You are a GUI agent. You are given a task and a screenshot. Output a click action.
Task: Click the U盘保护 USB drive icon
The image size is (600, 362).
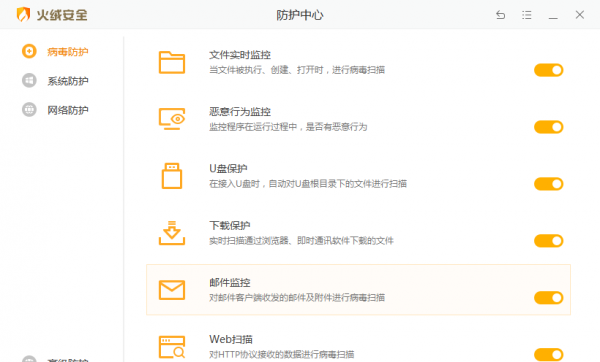pos(172,176)
